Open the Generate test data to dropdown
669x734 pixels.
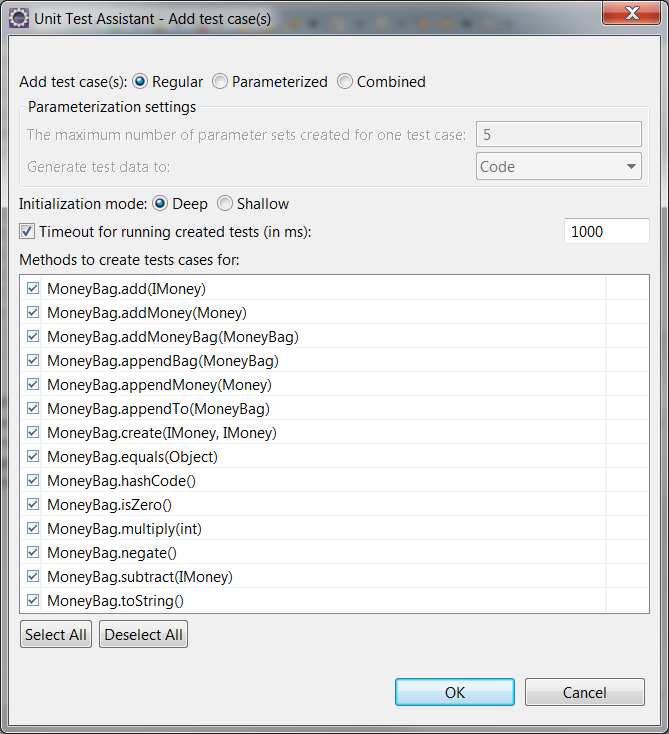559,166
